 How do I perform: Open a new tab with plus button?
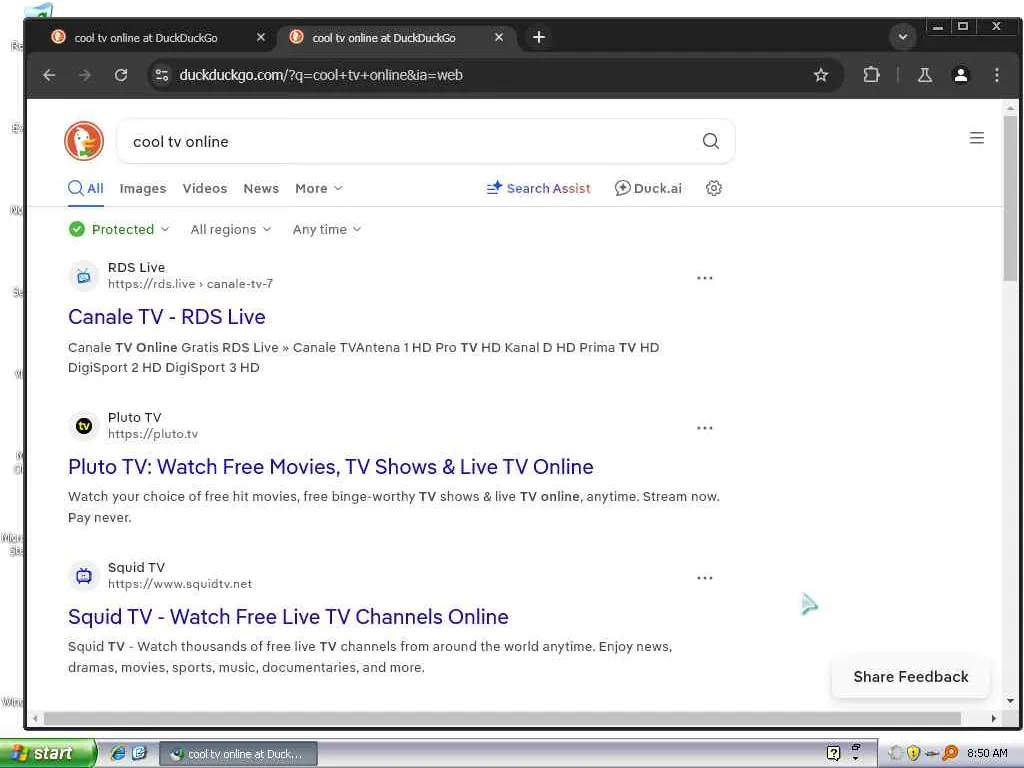539,37
